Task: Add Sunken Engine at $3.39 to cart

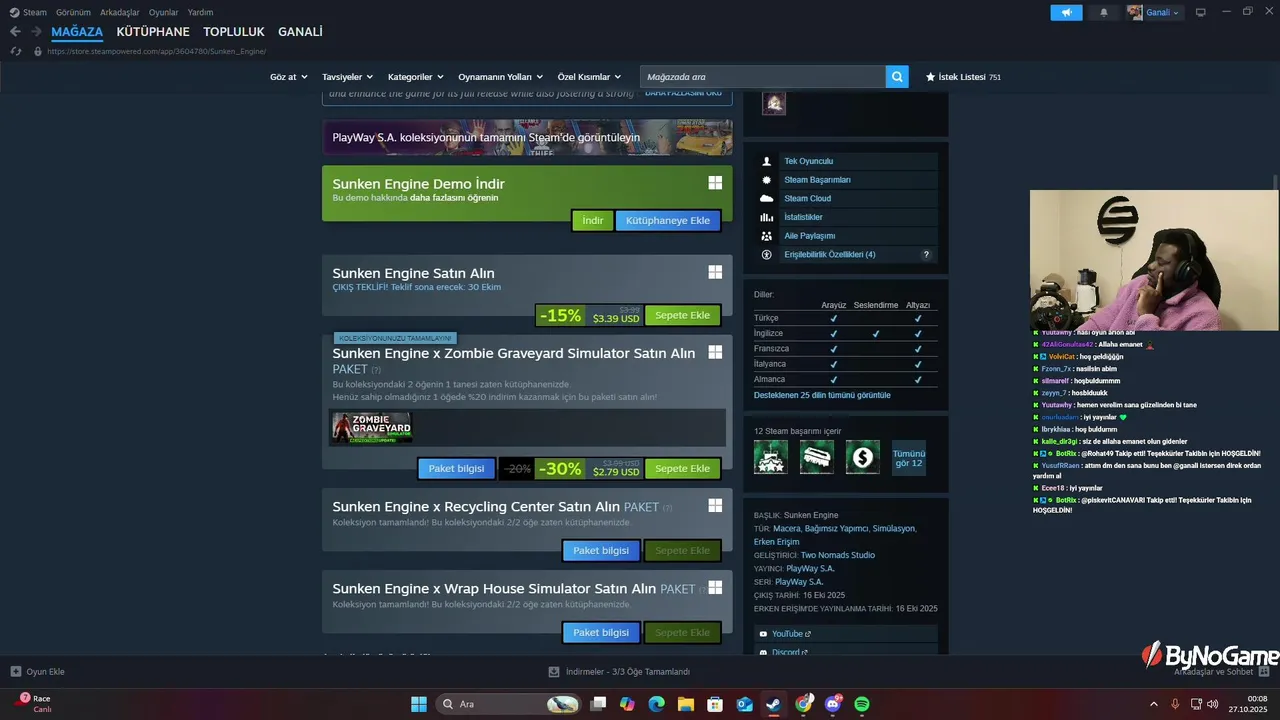Action: pos(682,315)
